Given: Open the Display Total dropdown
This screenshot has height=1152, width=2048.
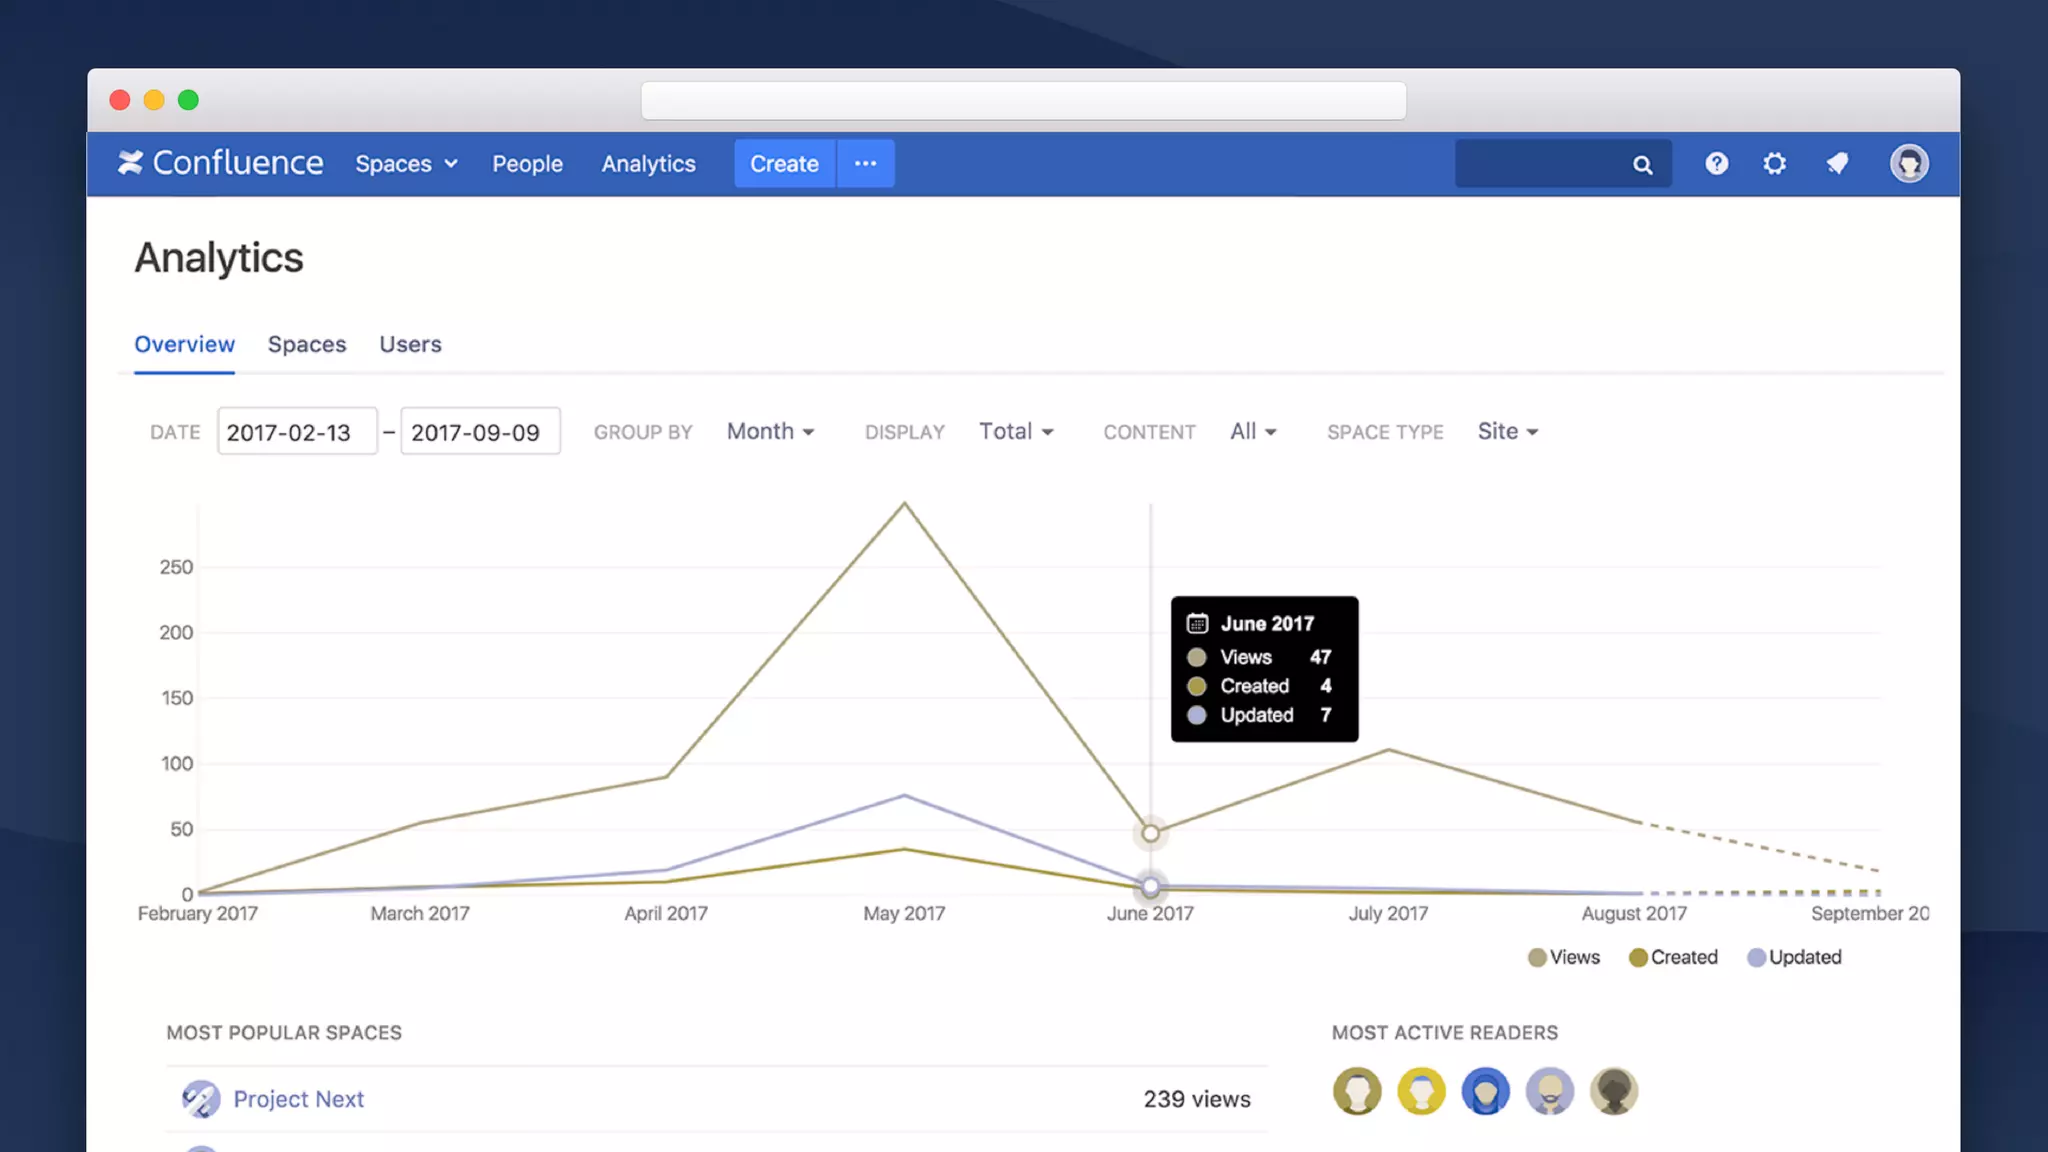Looking at the screenshot, I should [1016, 432].
